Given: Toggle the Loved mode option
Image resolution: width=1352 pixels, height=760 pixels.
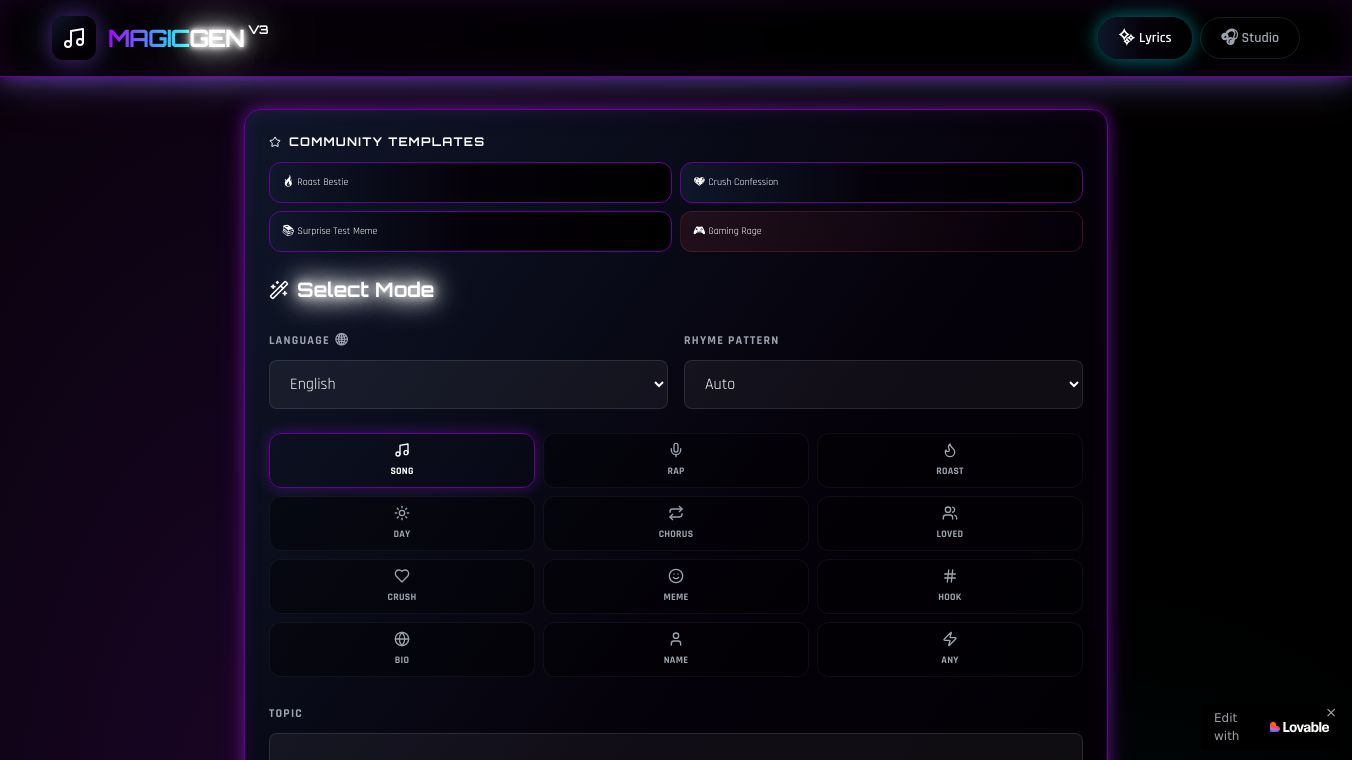Looking at the screenshot, I should 949,523.
